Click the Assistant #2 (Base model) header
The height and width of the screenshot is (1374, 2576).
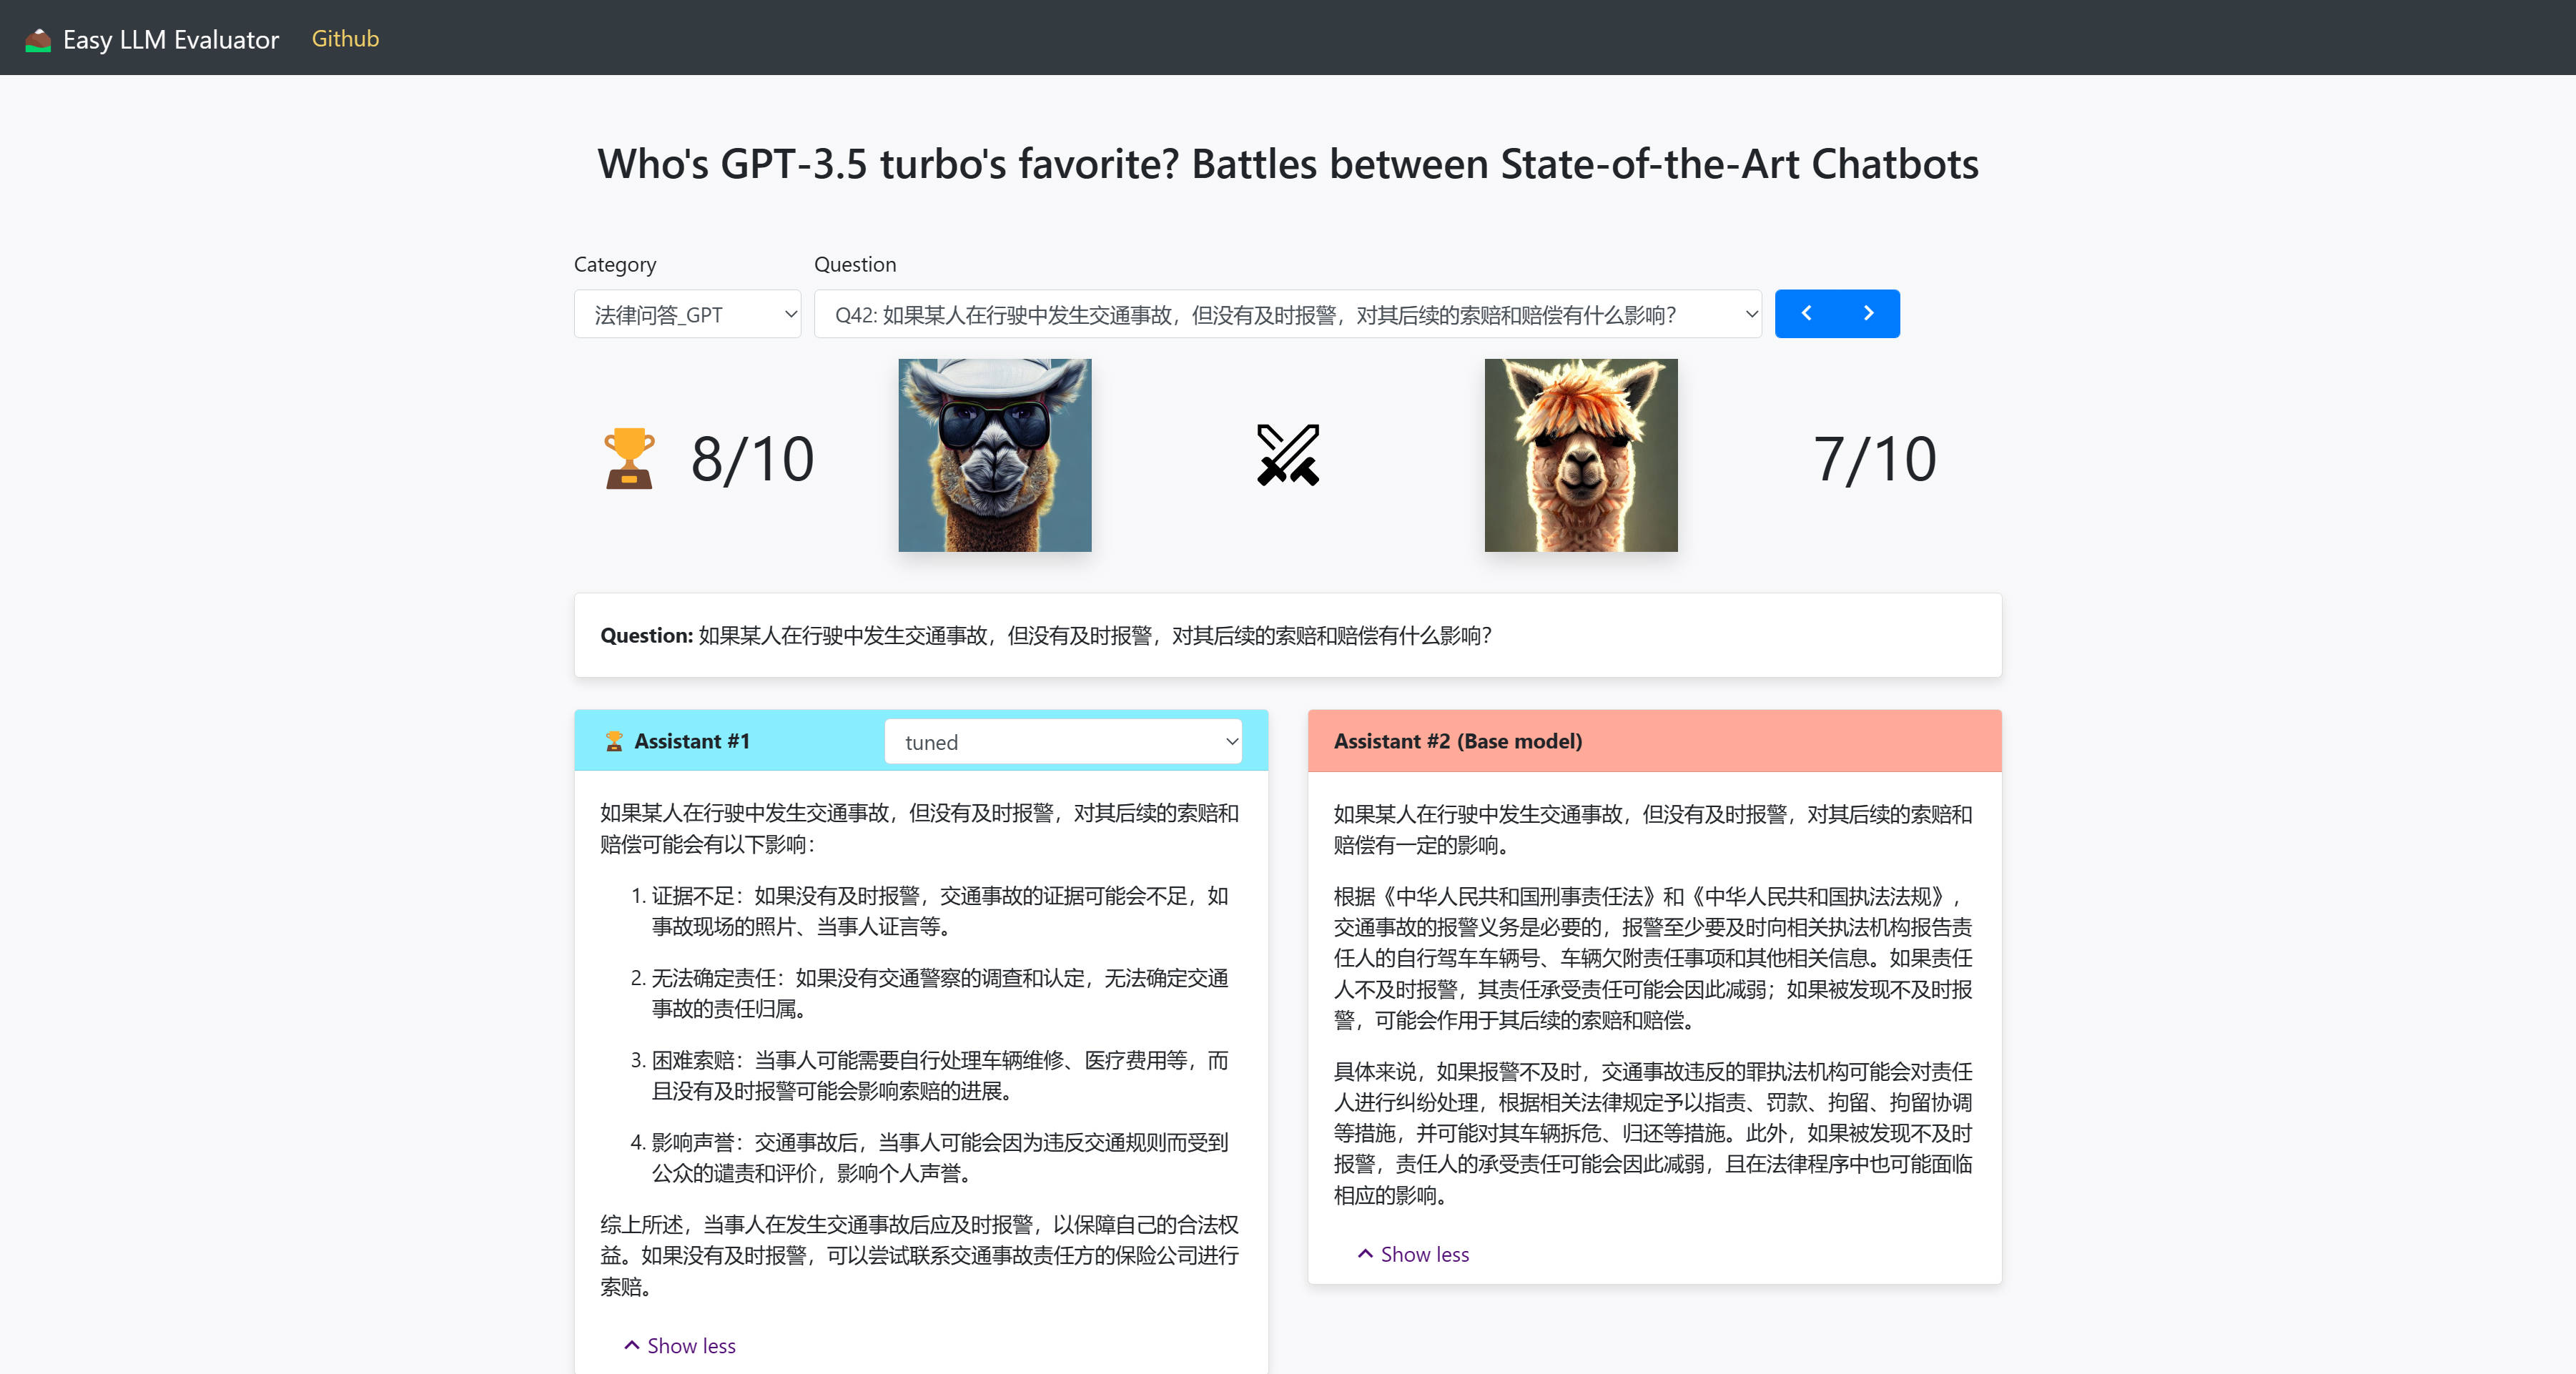click(1457, 741)
